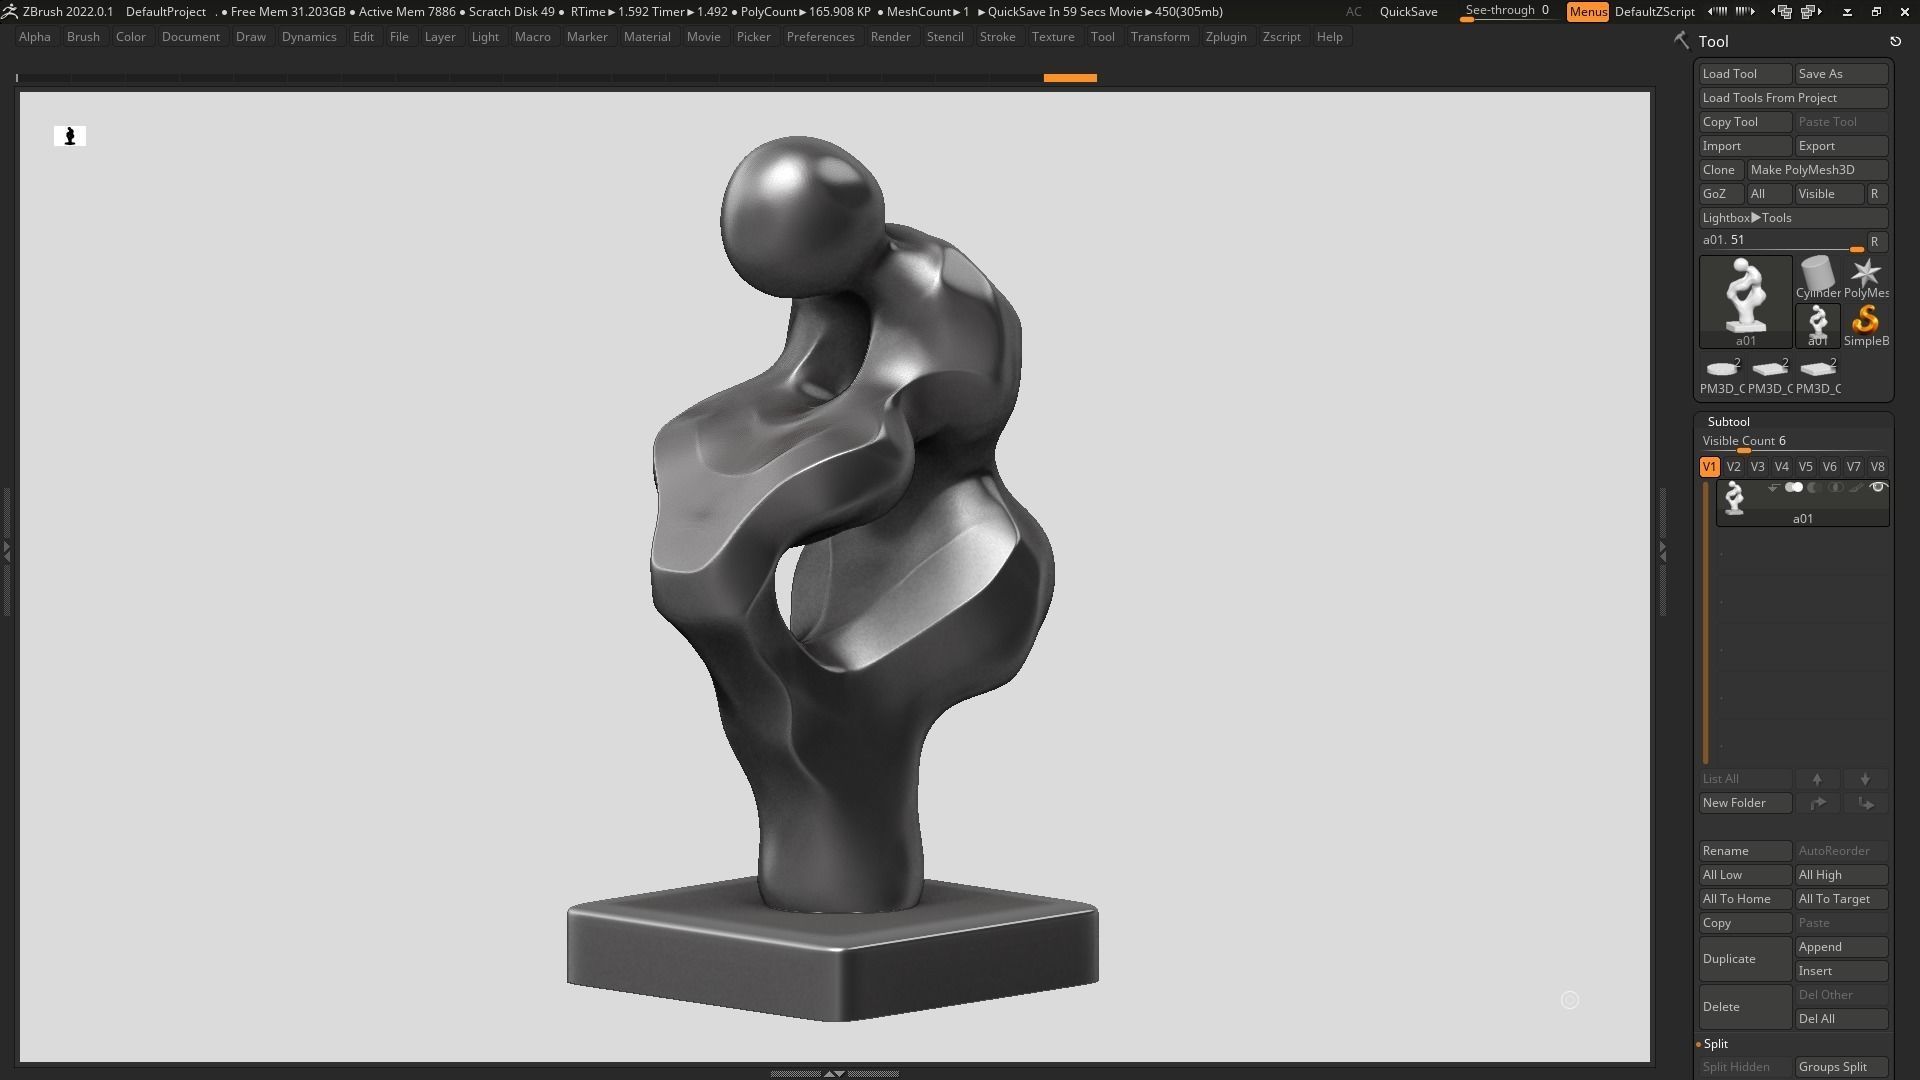
Task: Click the Tool palette hammer icon
Action: point(1681,41)
